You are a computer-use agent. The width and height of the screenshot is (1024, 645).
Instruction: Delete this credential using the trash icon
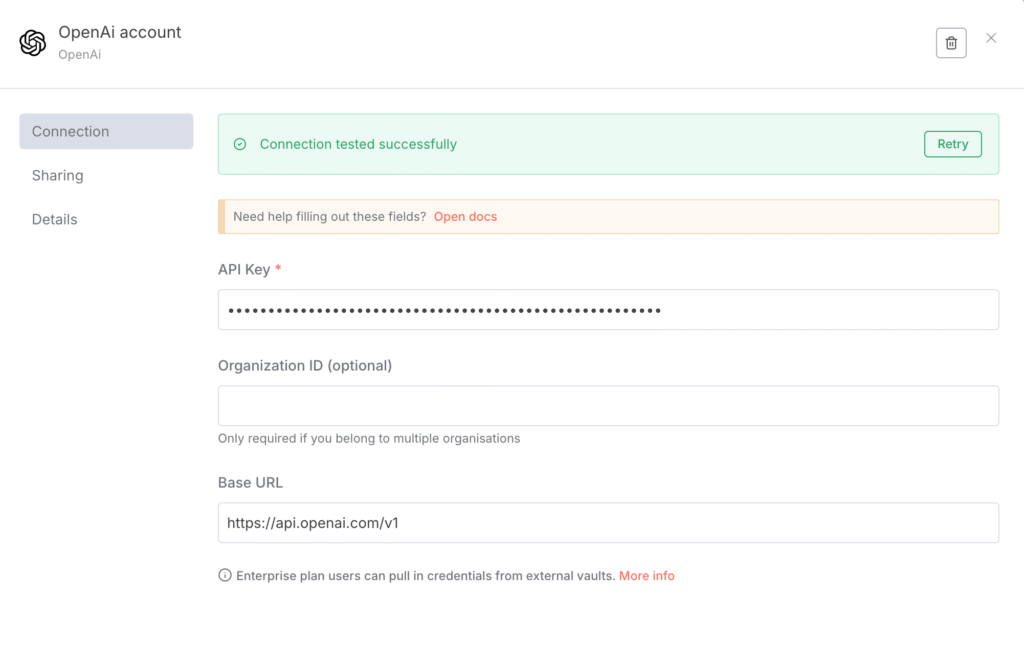[951, 43]
